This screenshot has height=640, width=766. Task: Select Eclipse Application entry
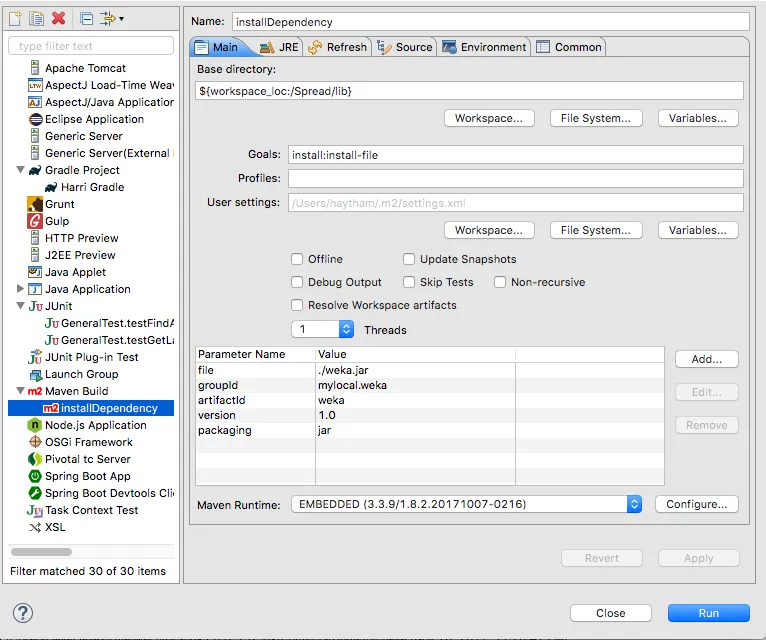pos(86,119)
